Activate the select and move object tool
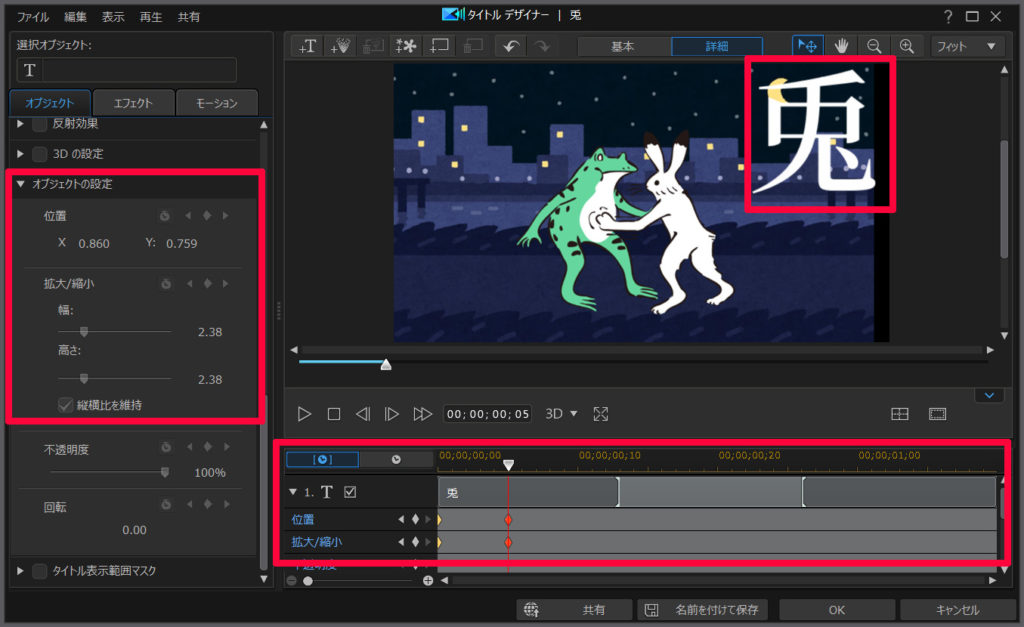1024x627 pixels. click(808, 46)
